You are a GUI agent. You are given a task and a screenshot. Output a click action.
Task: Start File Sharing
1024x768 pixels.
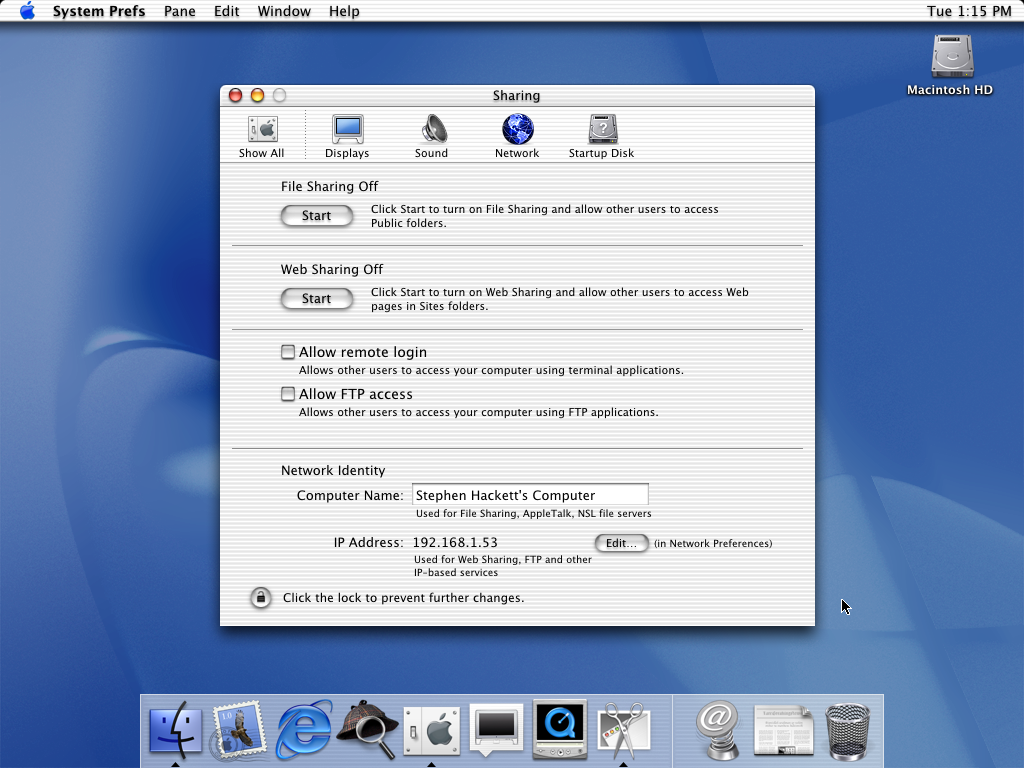pos(316,216)
